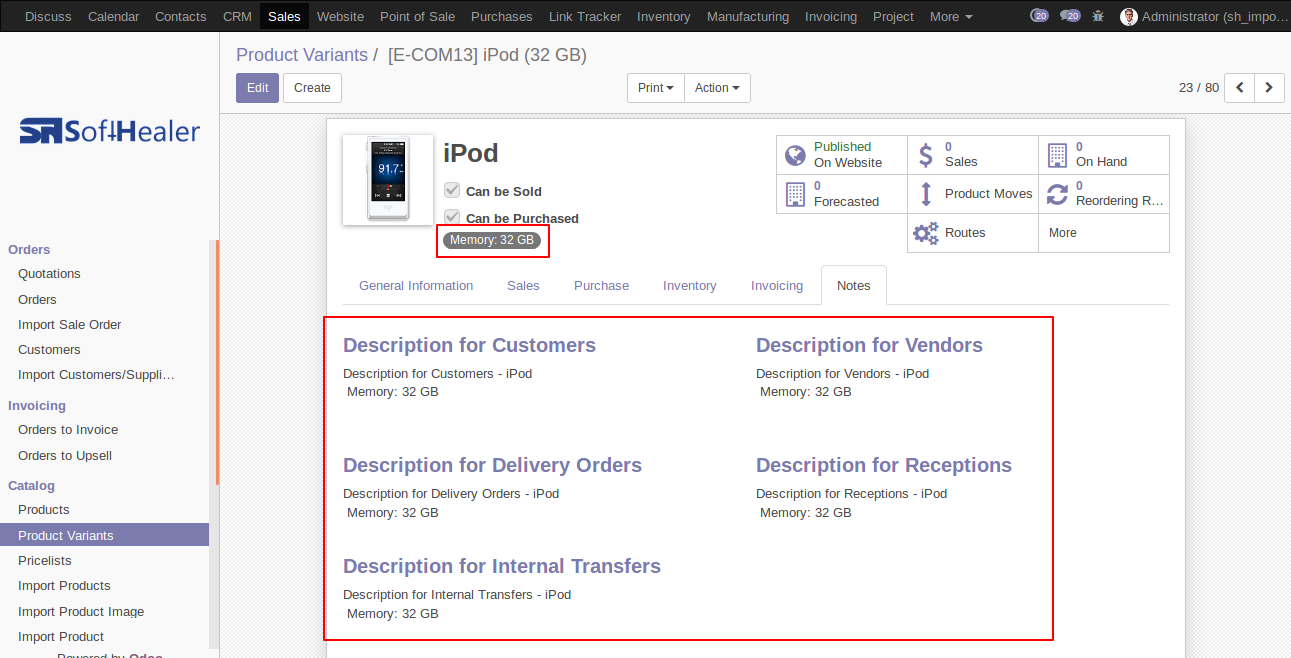This screenshot has height=658, width=1291.
Task: Click the 23 / 80 pager counter
Action: pyautogui.click(x=1199, y=88)
